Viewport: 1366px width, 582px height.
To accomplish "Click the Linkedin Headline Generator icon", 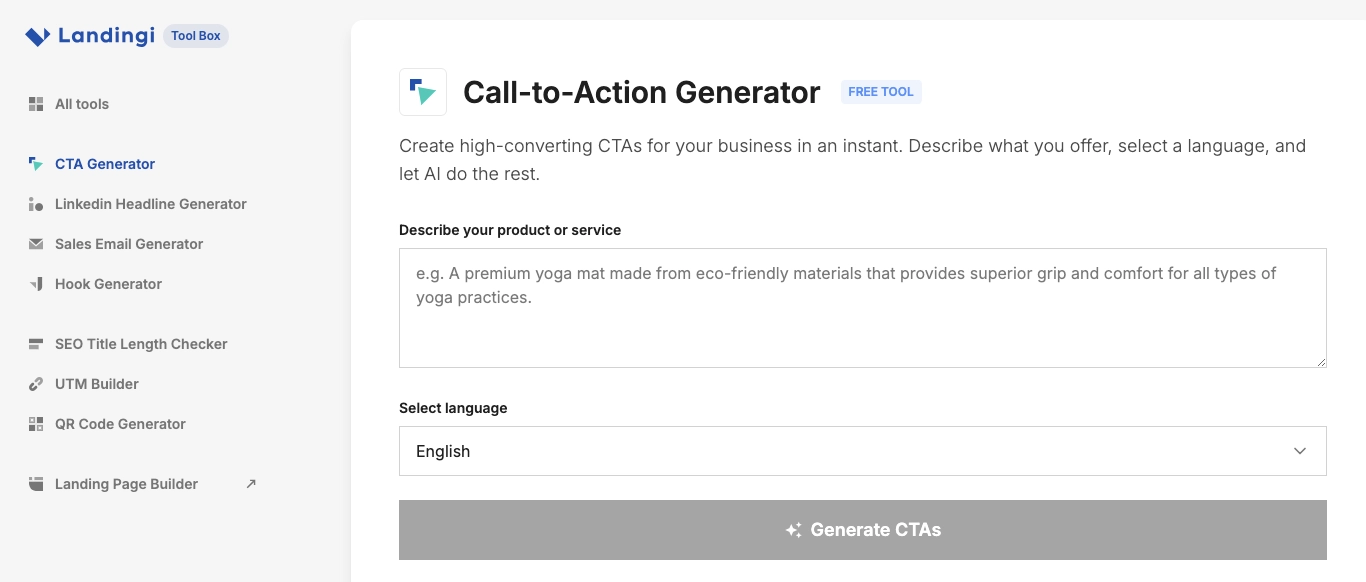I will click(x=36, y=204).
